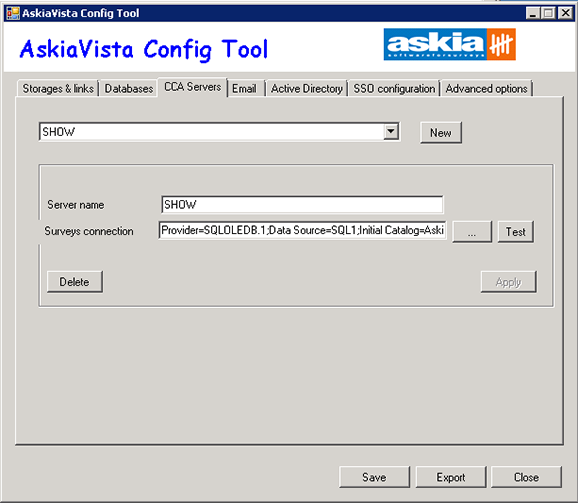The image size is (578, 503).
Task: Click the Surveys connection string field
Action: [x=302, y=230]
